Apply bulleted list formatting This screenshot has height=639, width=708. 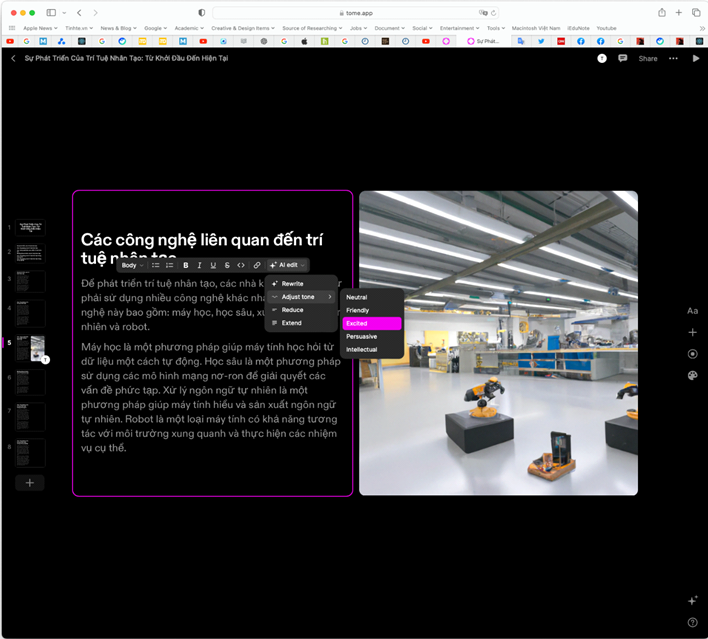(x=155, y=265)
